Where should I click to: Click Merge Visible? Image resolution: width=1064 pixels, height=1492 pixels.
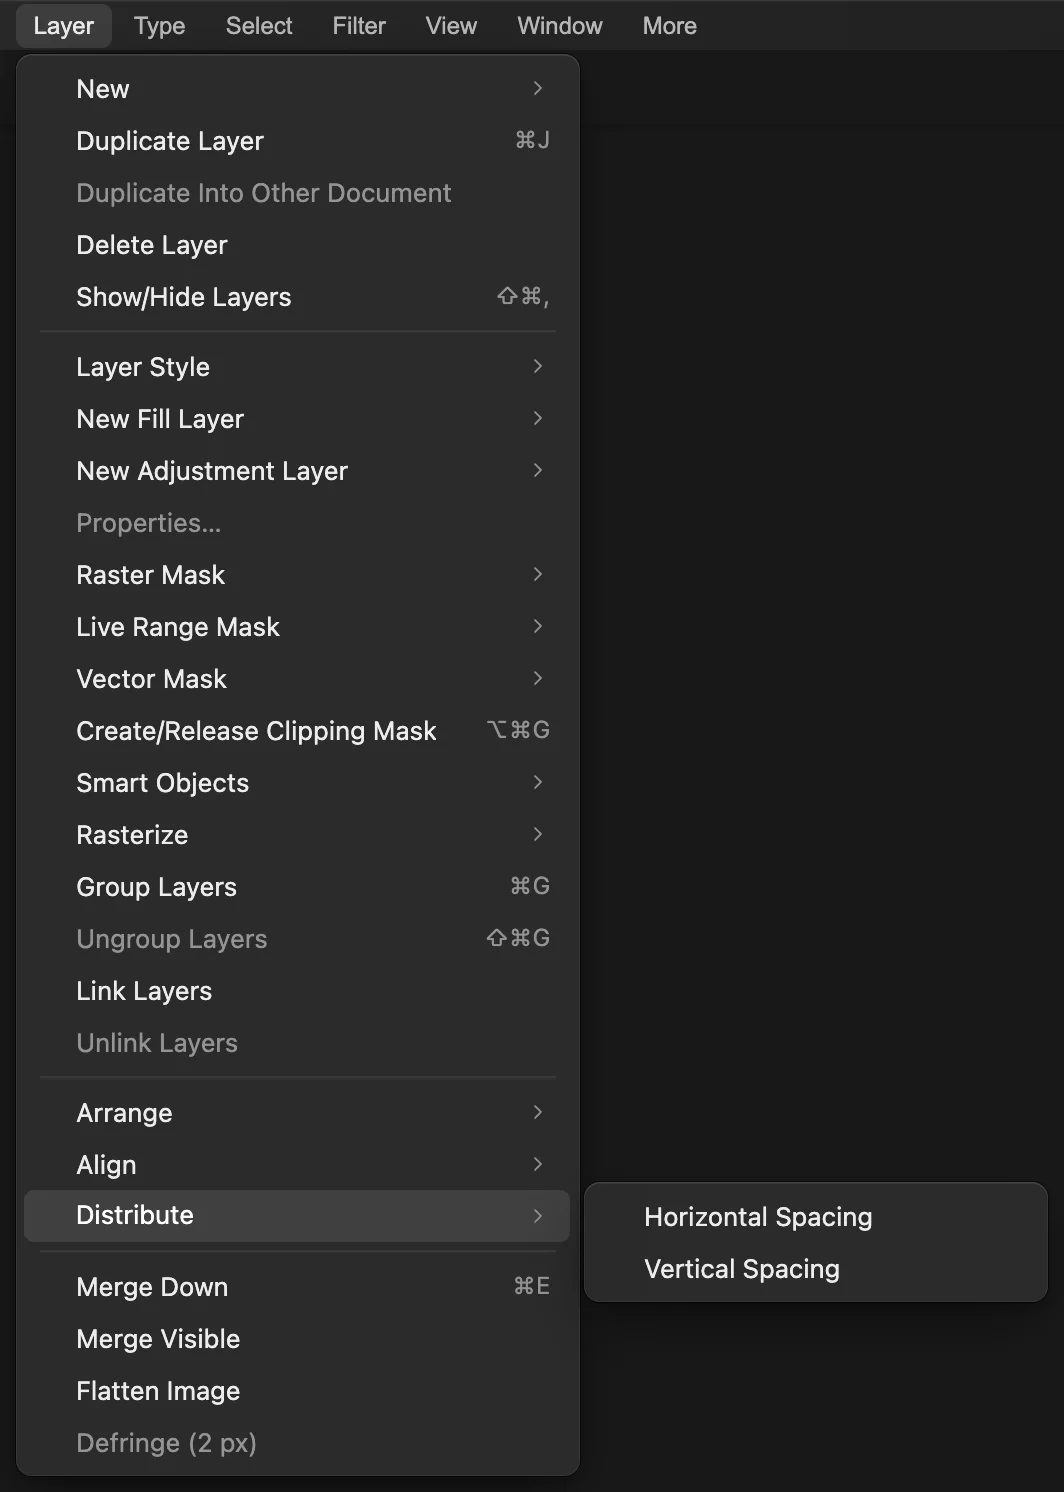coord(297,1339)
